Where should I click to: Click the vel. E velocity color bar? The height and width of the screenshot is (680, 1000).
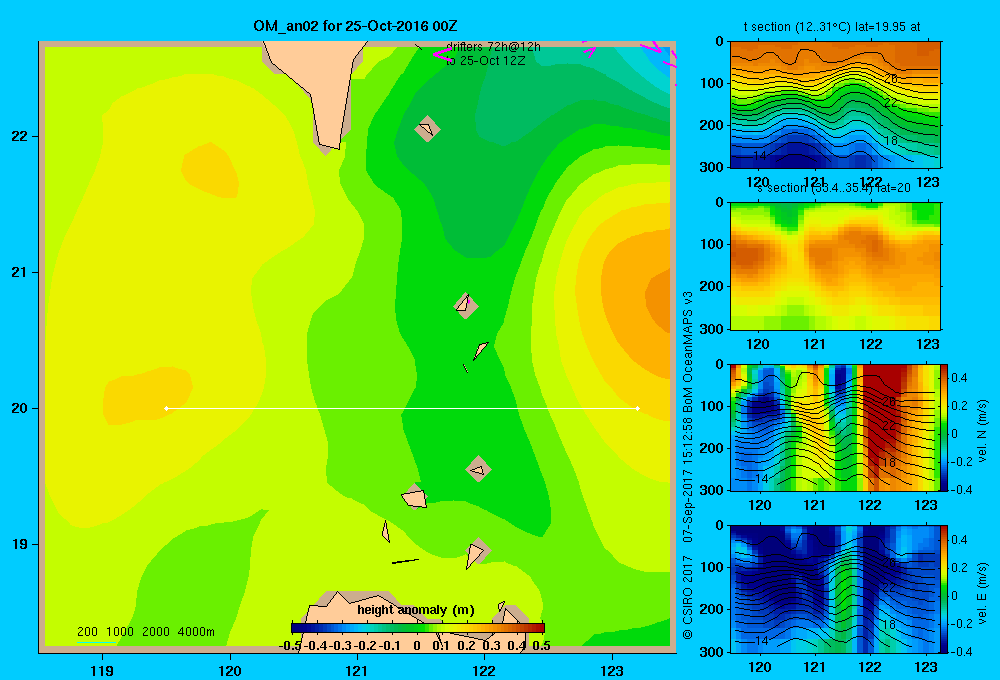945,589
